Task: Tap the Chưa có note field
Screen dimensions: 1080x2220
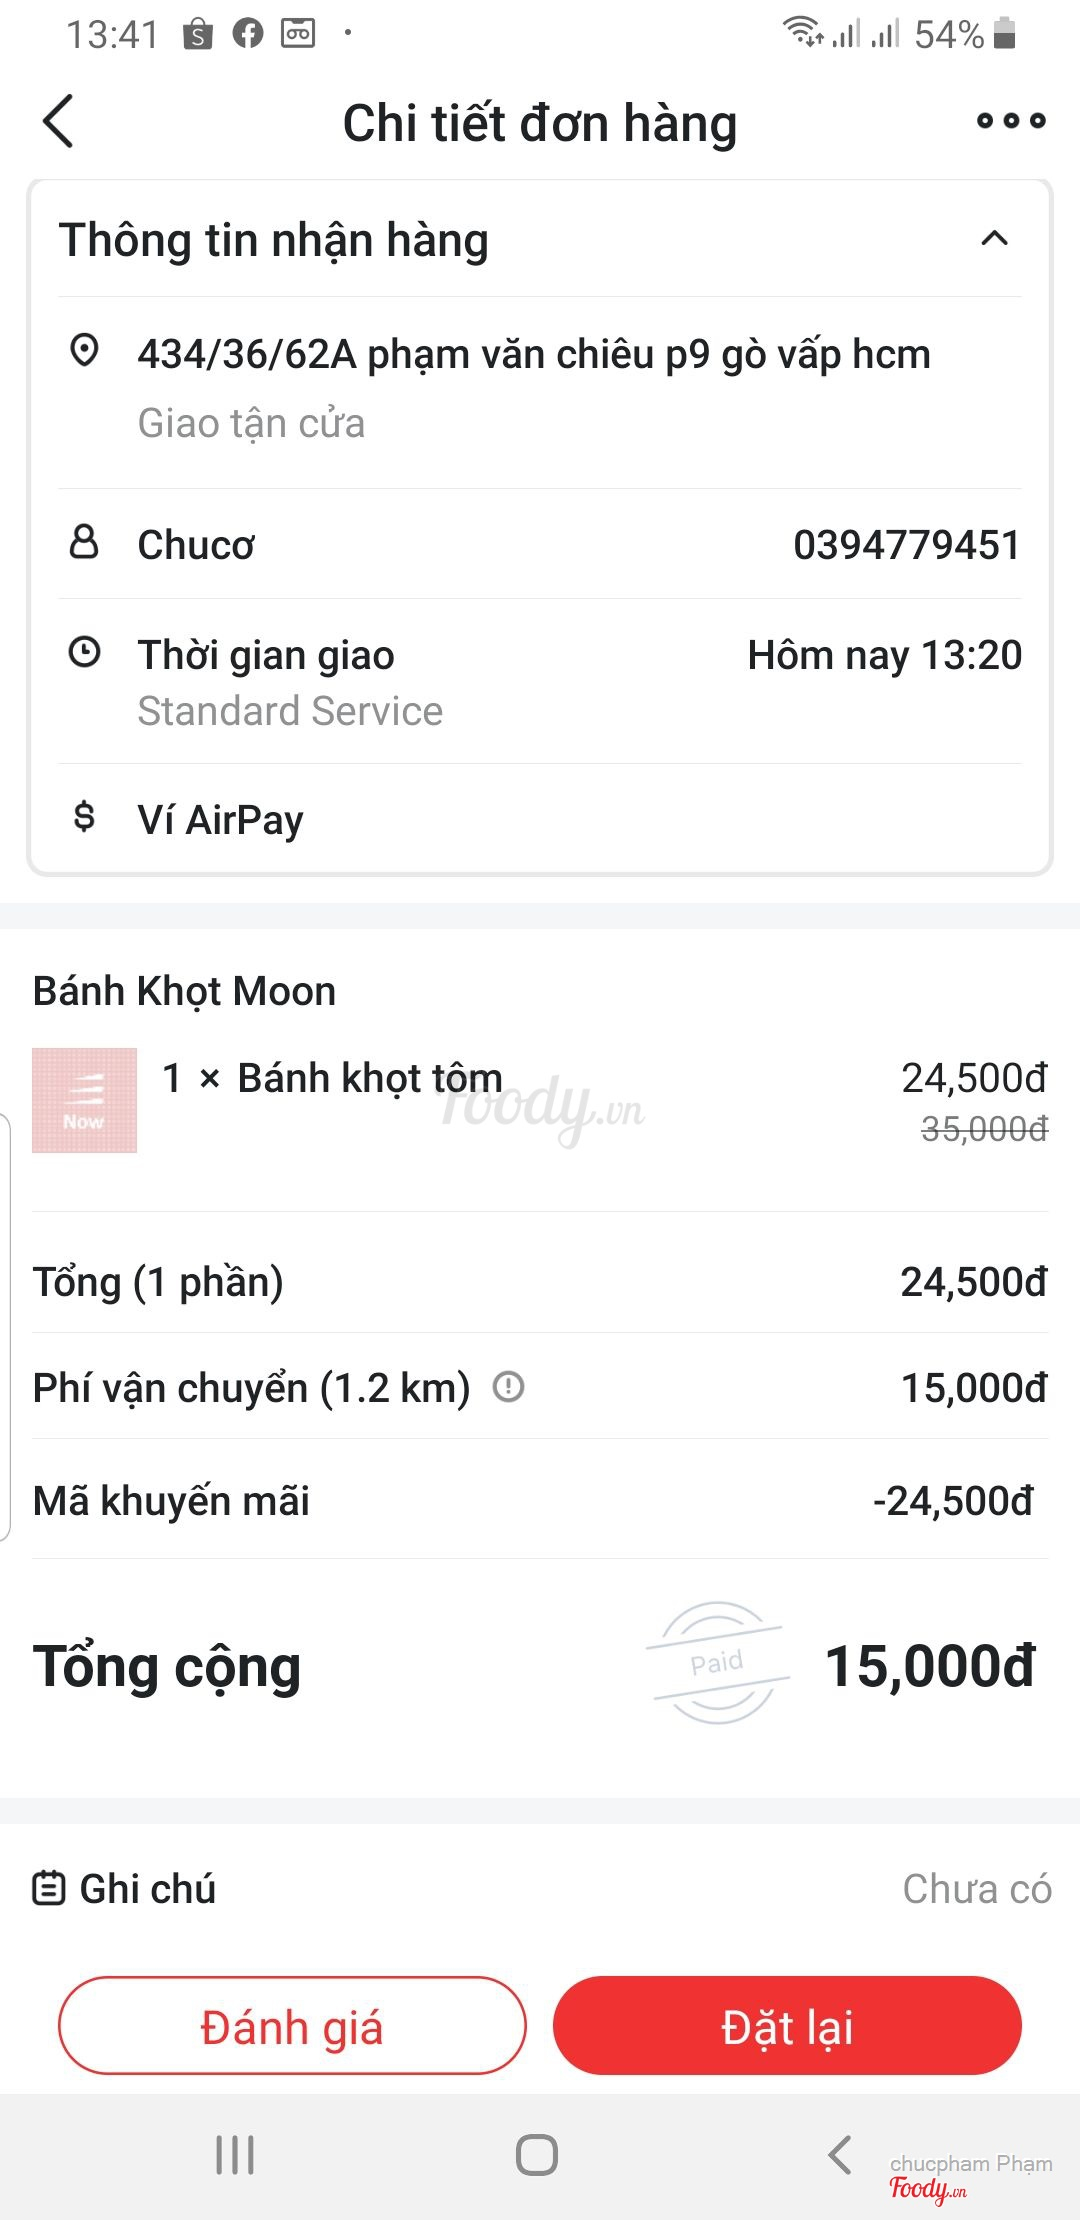Action: click(x=976, y=1889)
